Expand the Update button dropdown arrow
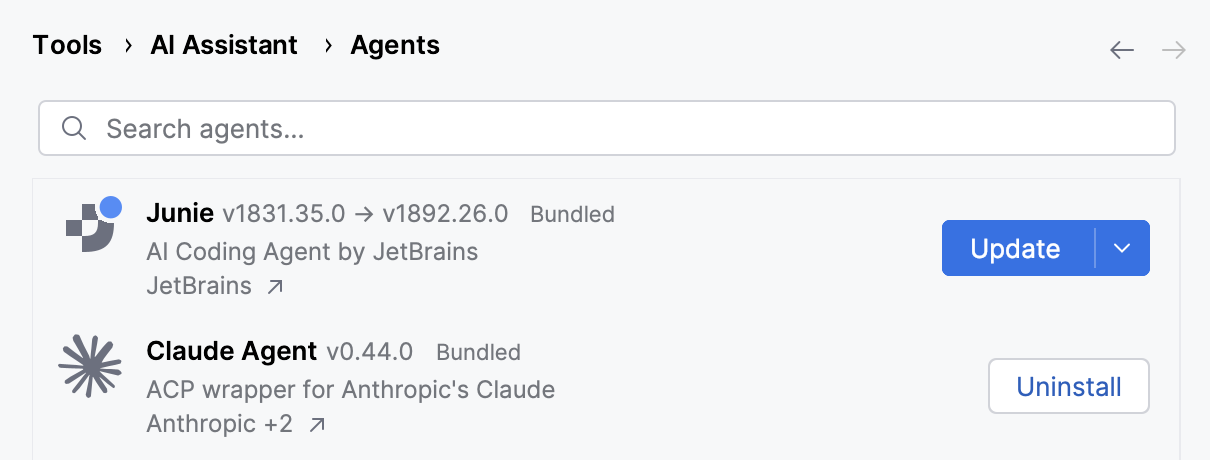The image size is (1210, 460). [x=1122, y=248]
